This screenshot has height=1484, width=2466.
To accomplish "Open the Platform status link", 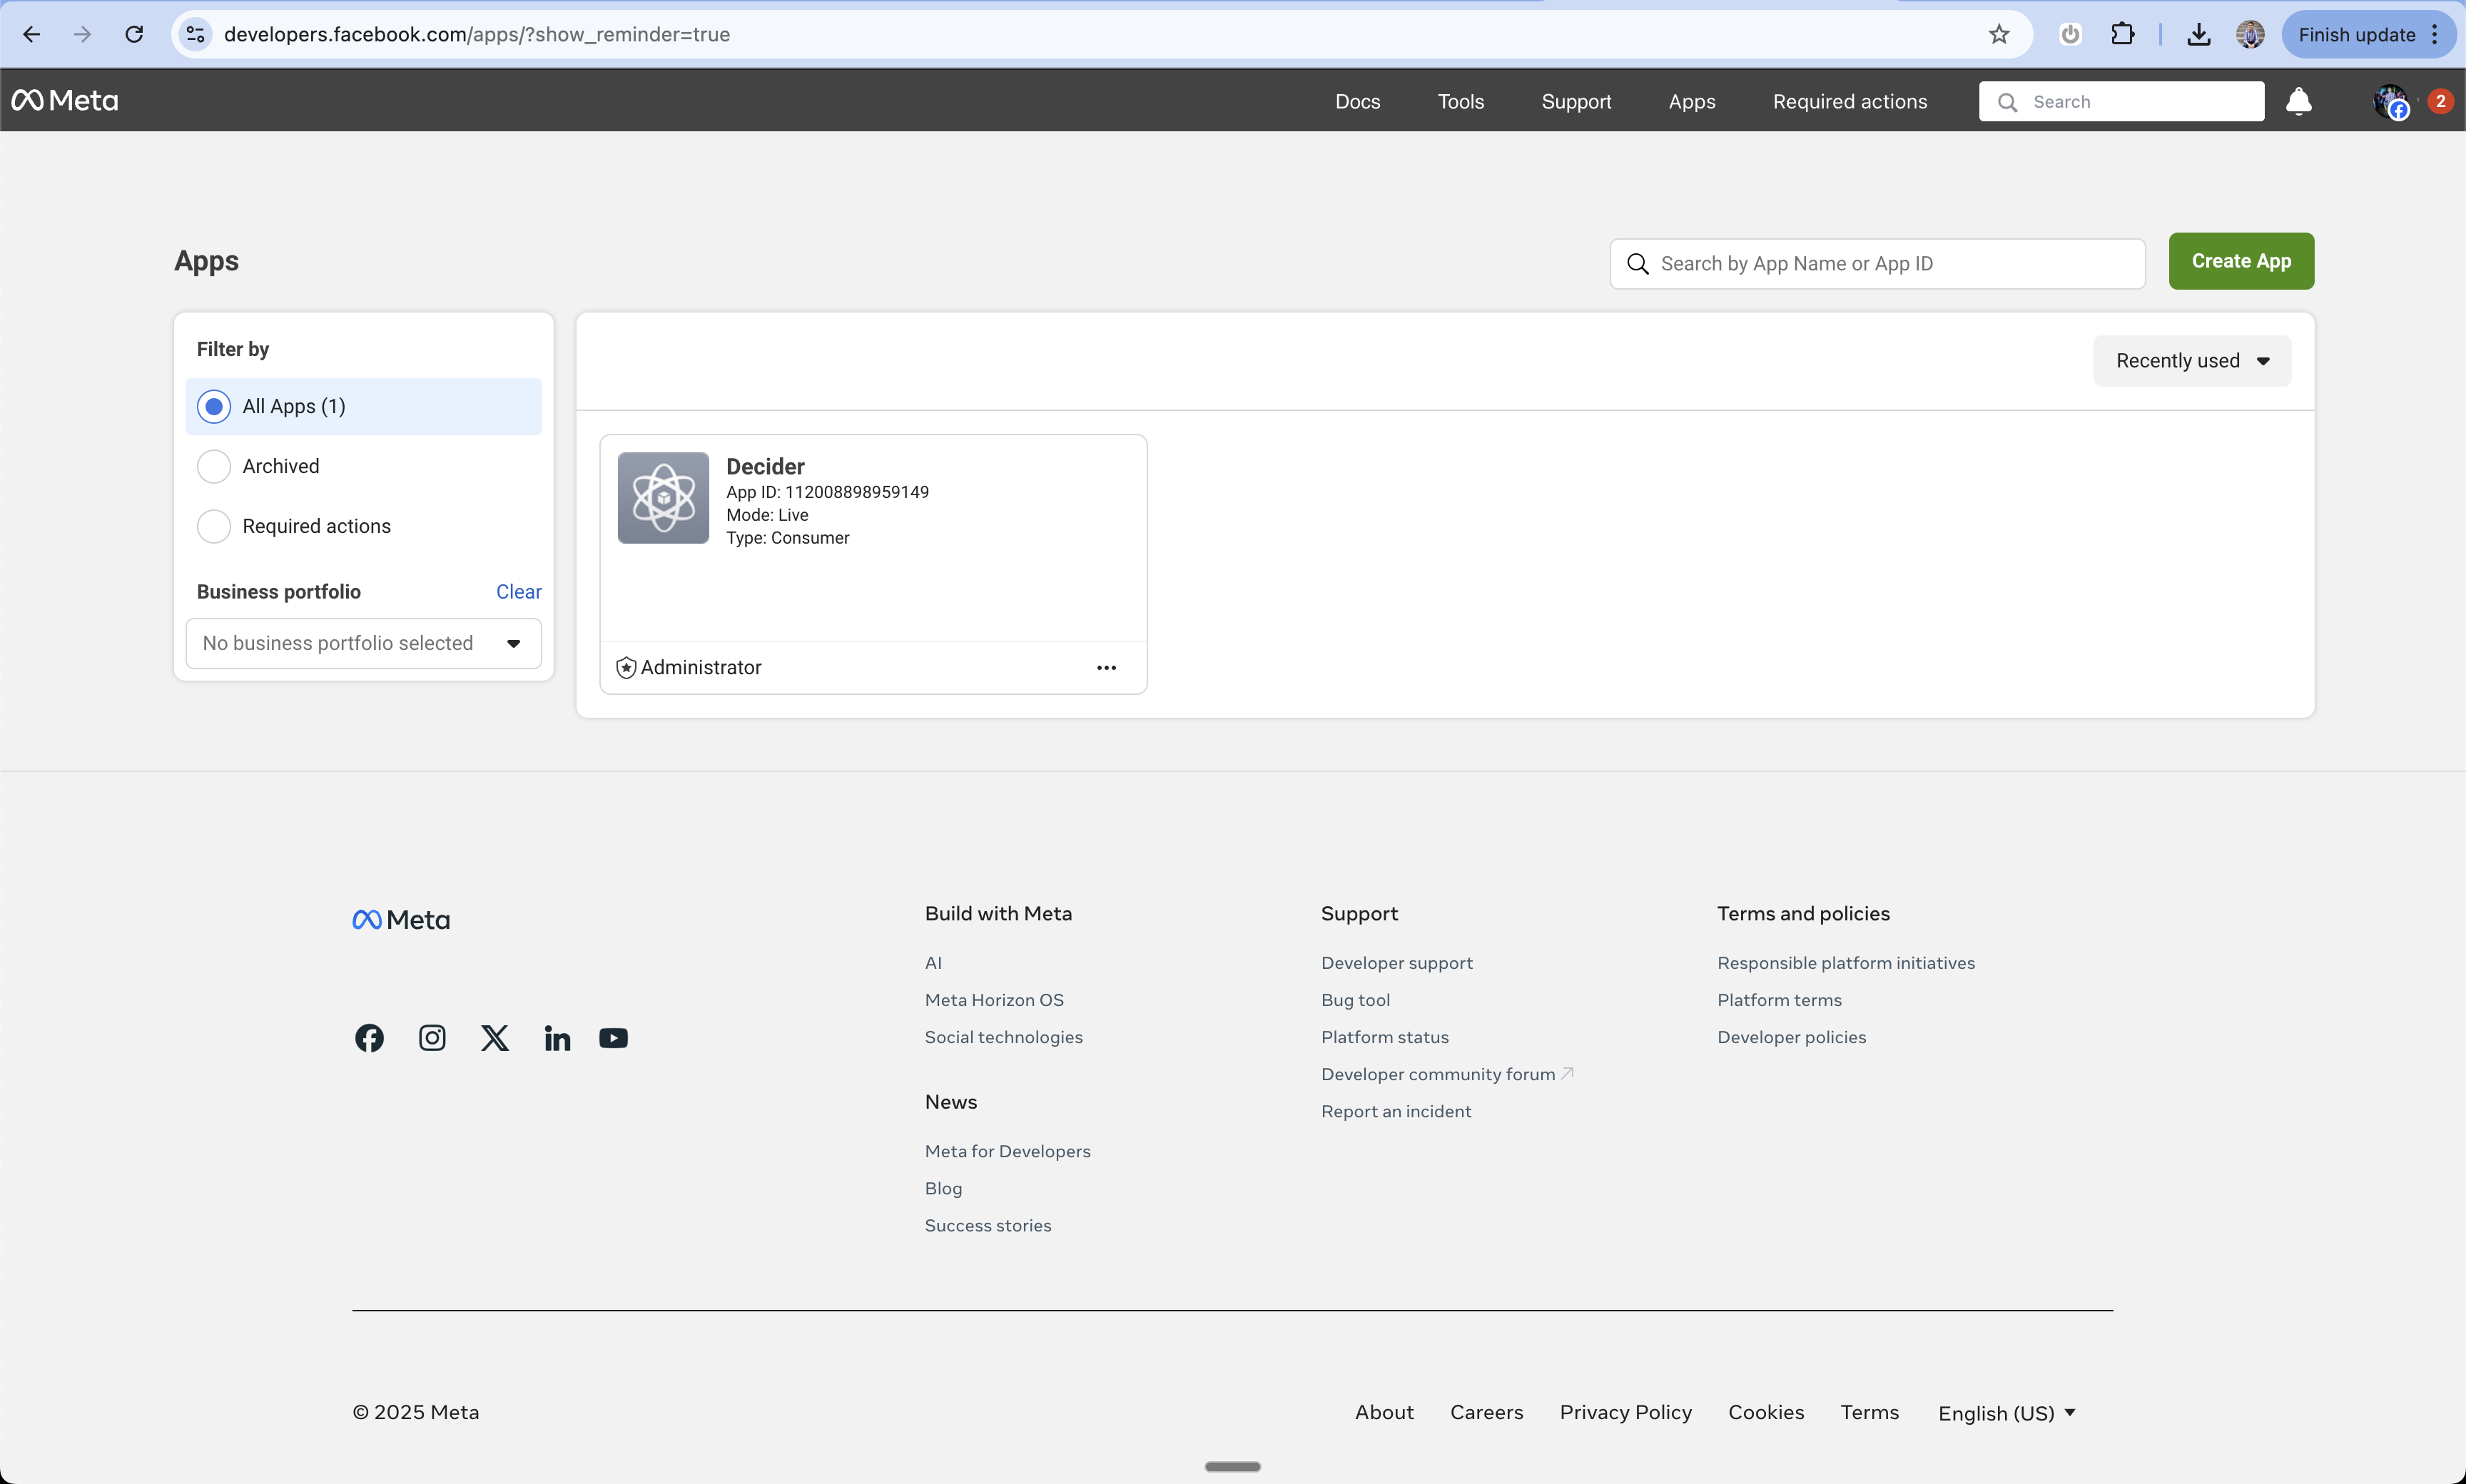I will point(1384,1037).
